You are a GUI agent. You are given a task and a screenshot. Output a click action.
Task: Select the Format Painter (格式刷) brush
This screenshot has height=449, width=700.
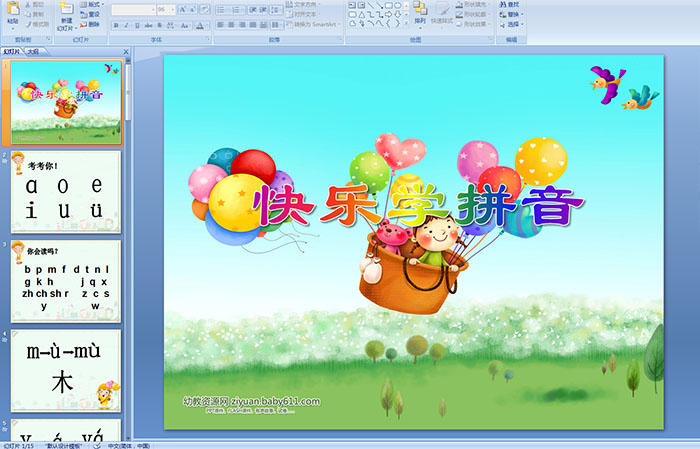point(38,24)
